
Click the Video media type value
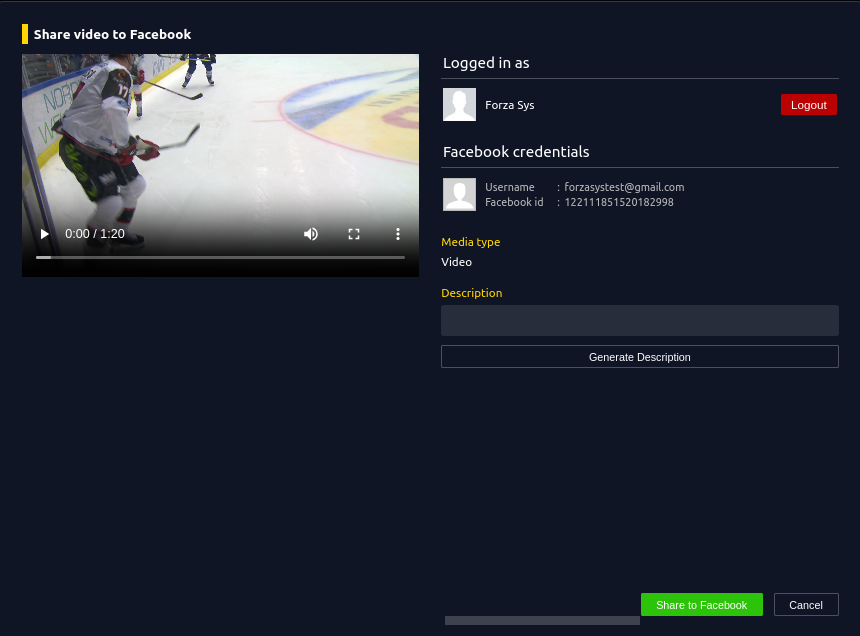(x=456, y=262)
